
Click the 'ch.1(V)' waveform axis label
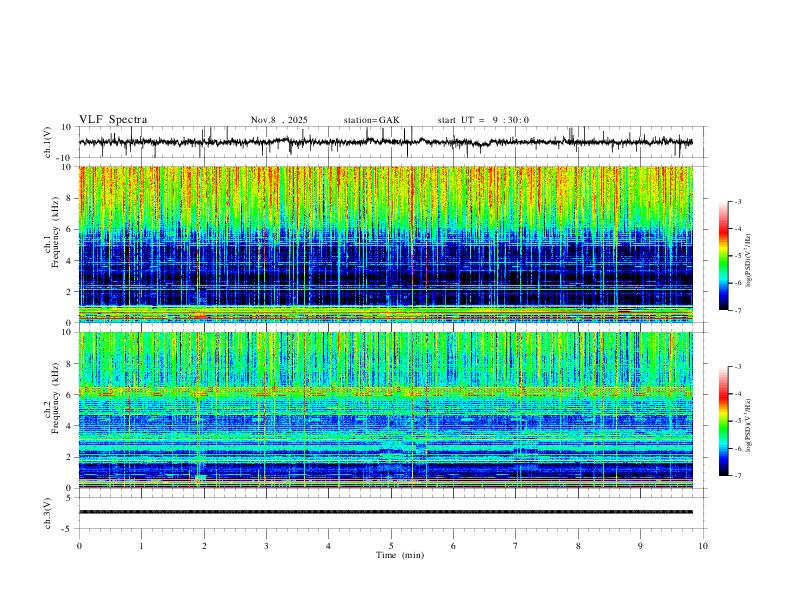coord(48,142)
